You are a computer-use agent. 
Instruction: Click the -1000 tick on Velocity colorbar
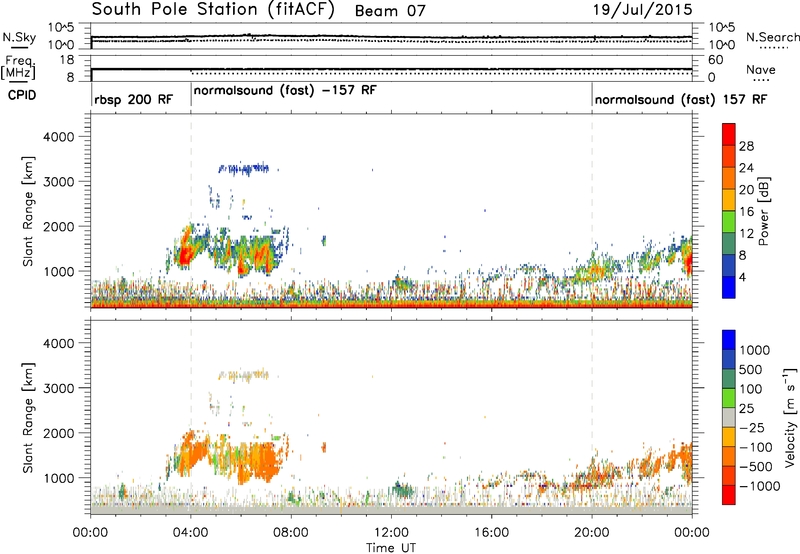pyautogui.click(x=759, y=486)
